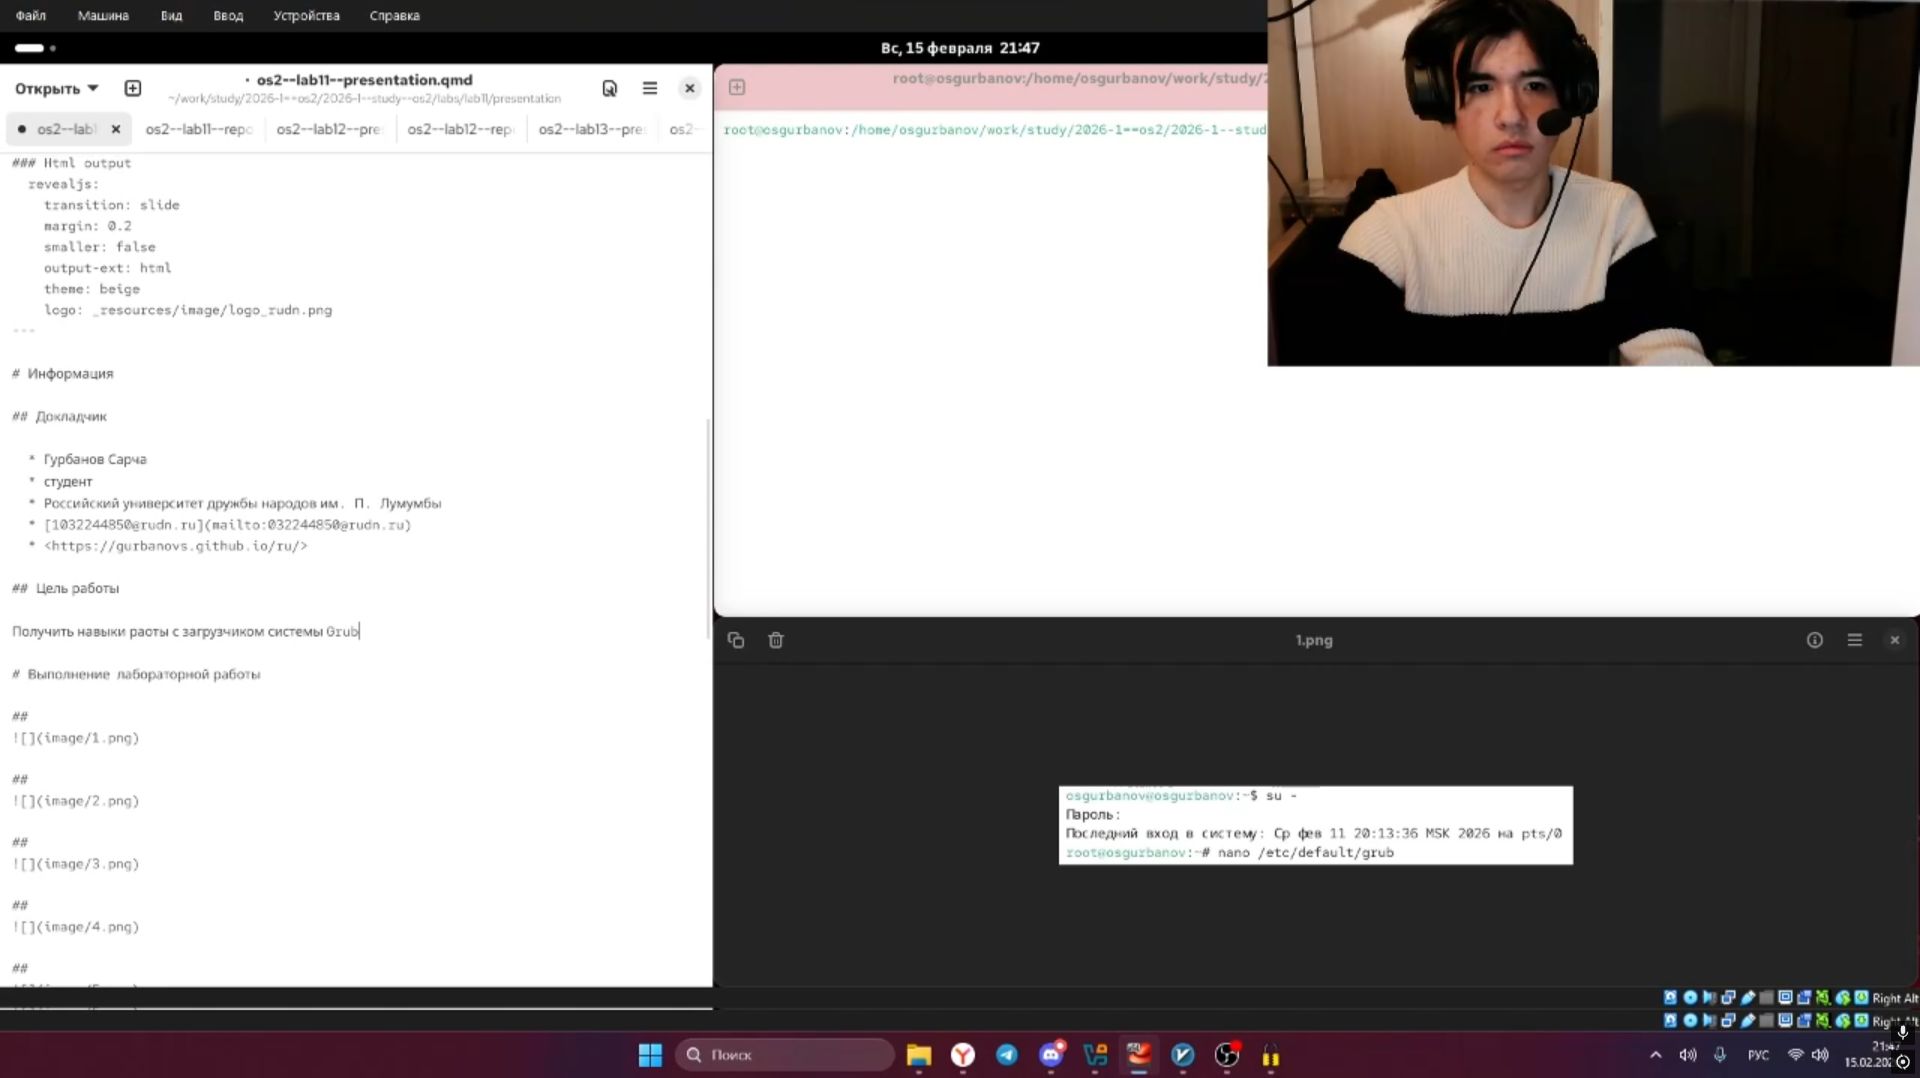Click the "## Докладчик" heading
The image size is (1920, 1078).
(x=59, y=416)
